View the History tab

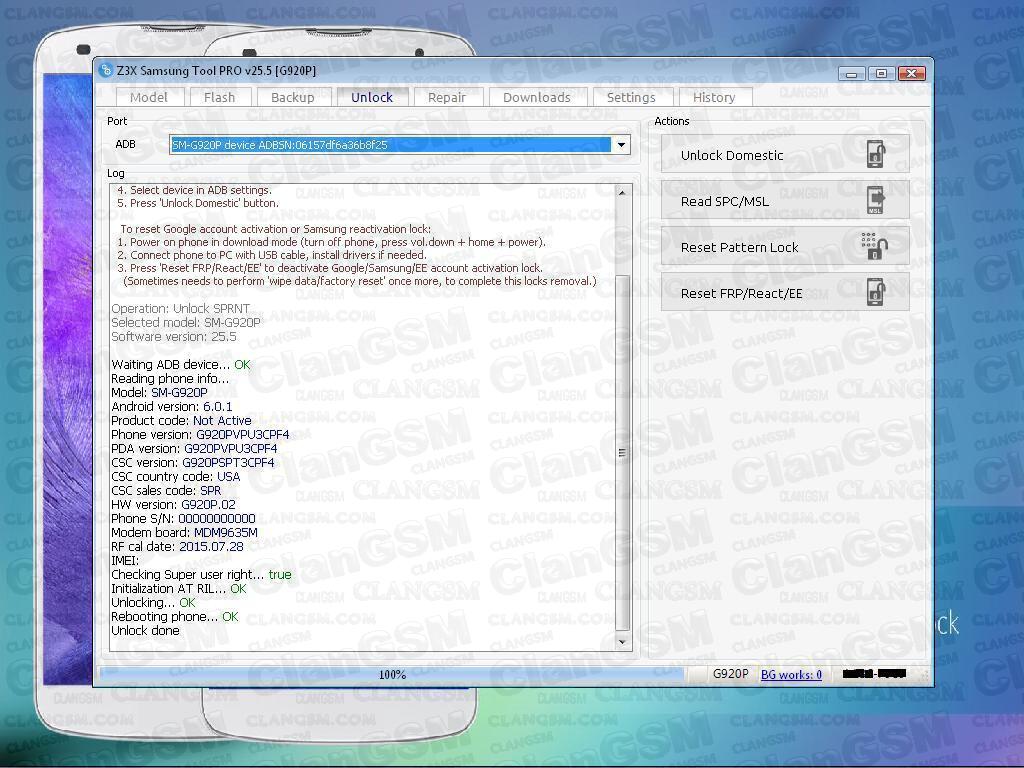pyautogui.click(x=714, y=97)
